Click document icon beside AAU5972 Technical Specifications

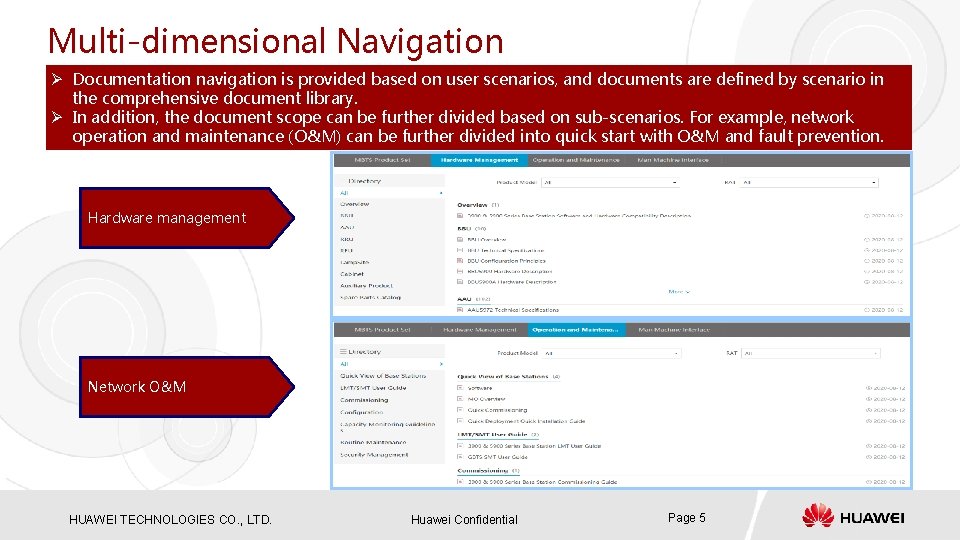[x=460, y=310]
